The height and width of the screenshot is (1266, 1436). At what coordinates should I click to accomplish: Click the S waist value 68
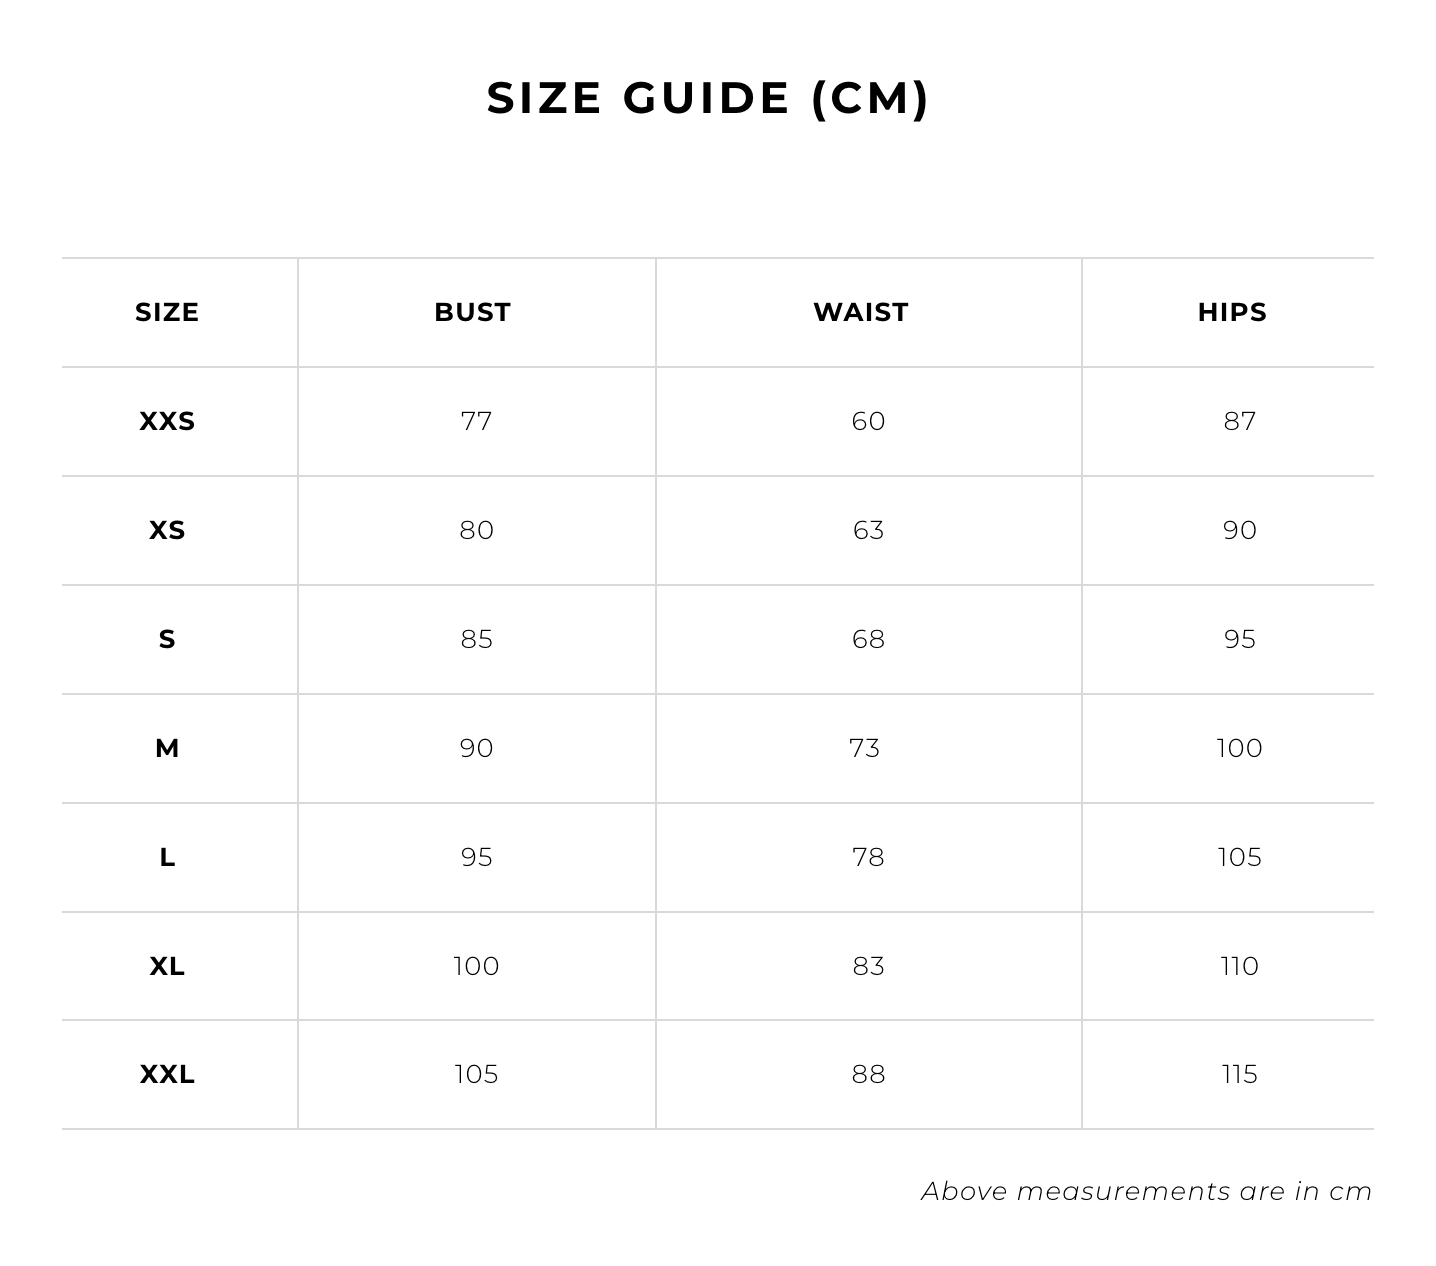[868, 639]
